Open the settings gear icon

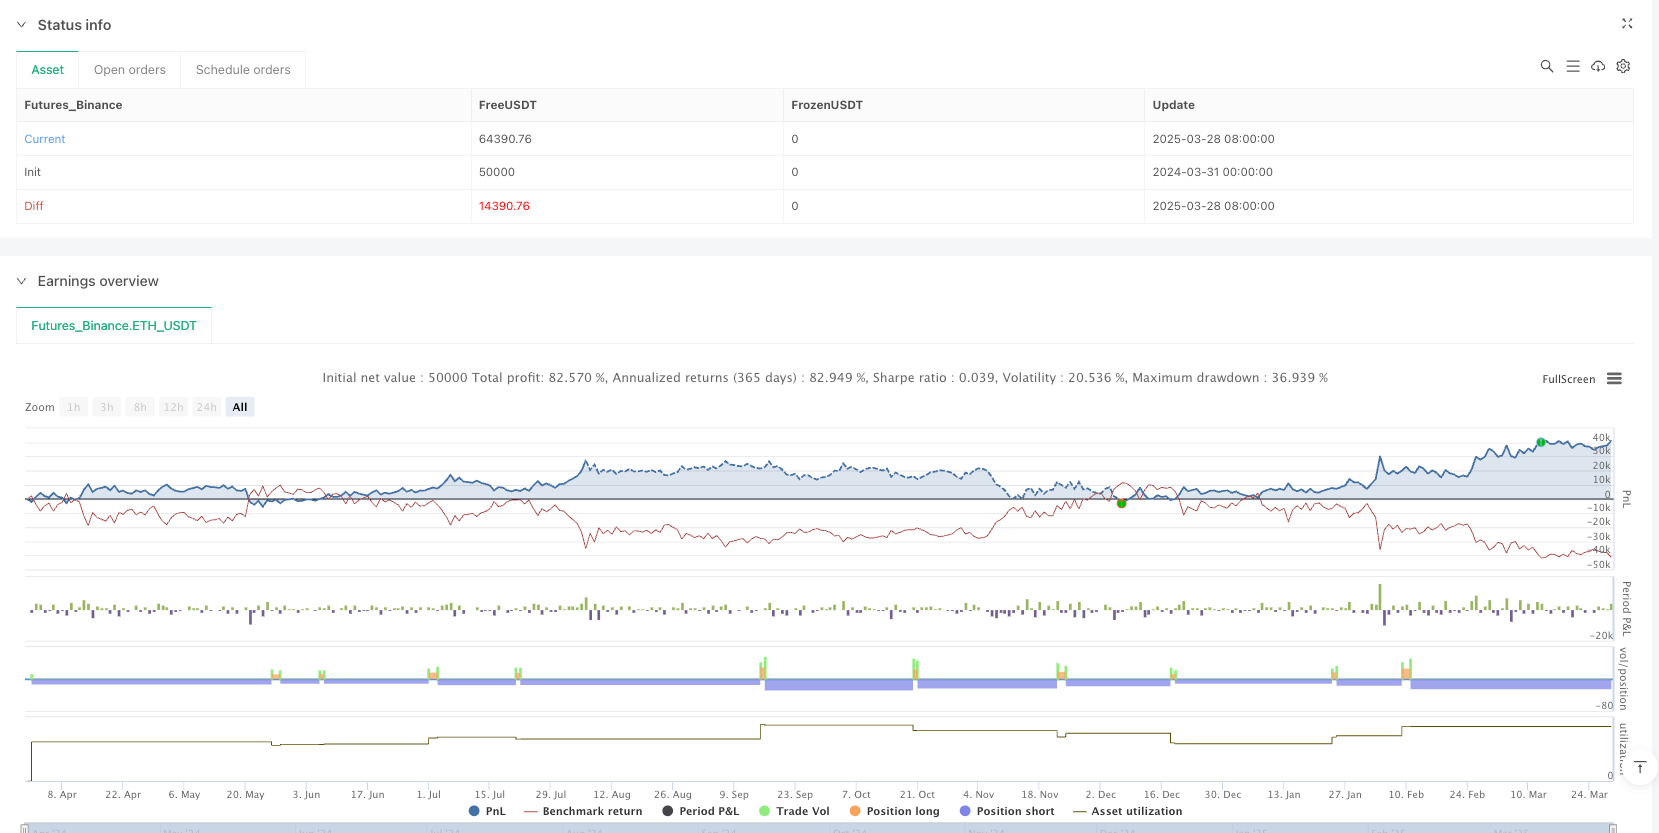click(1623, 66)
